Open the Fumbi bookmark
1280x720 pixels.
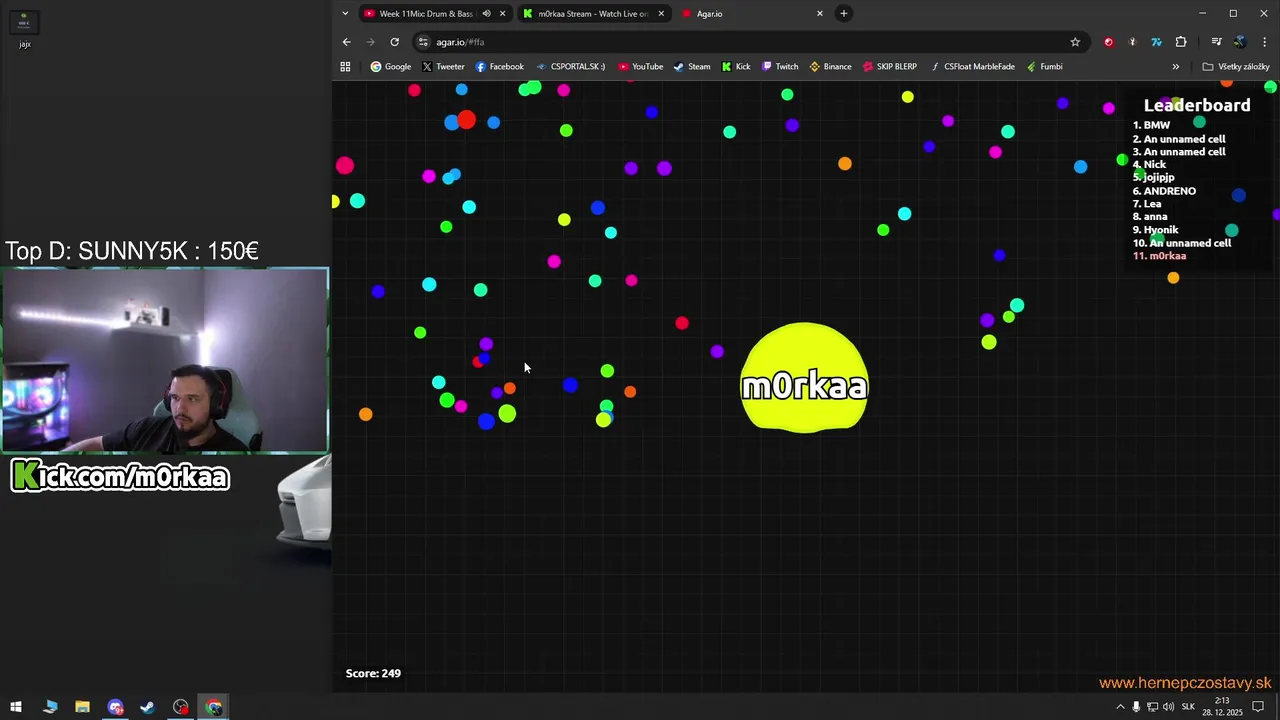(1044, 67)
